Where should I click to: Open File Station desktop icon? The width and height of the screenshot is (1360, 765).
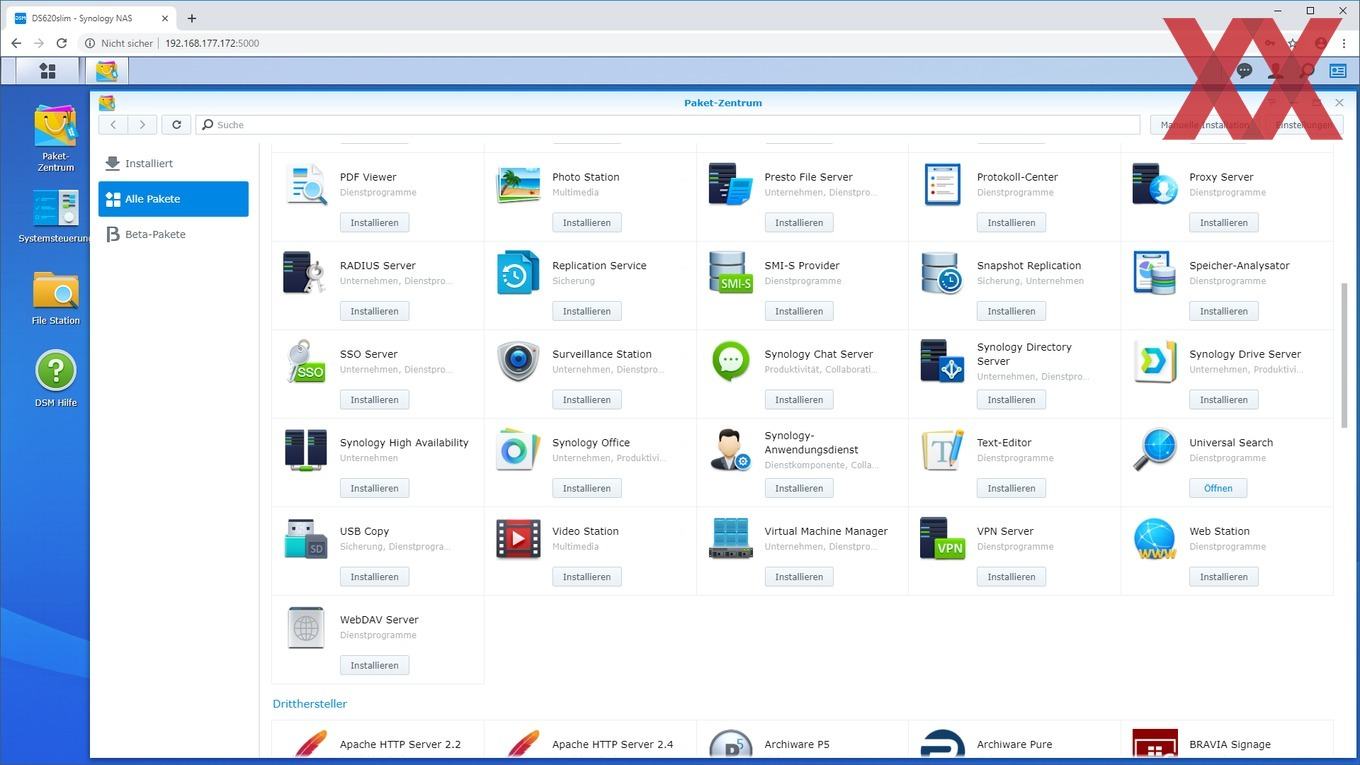click(56, 298)
